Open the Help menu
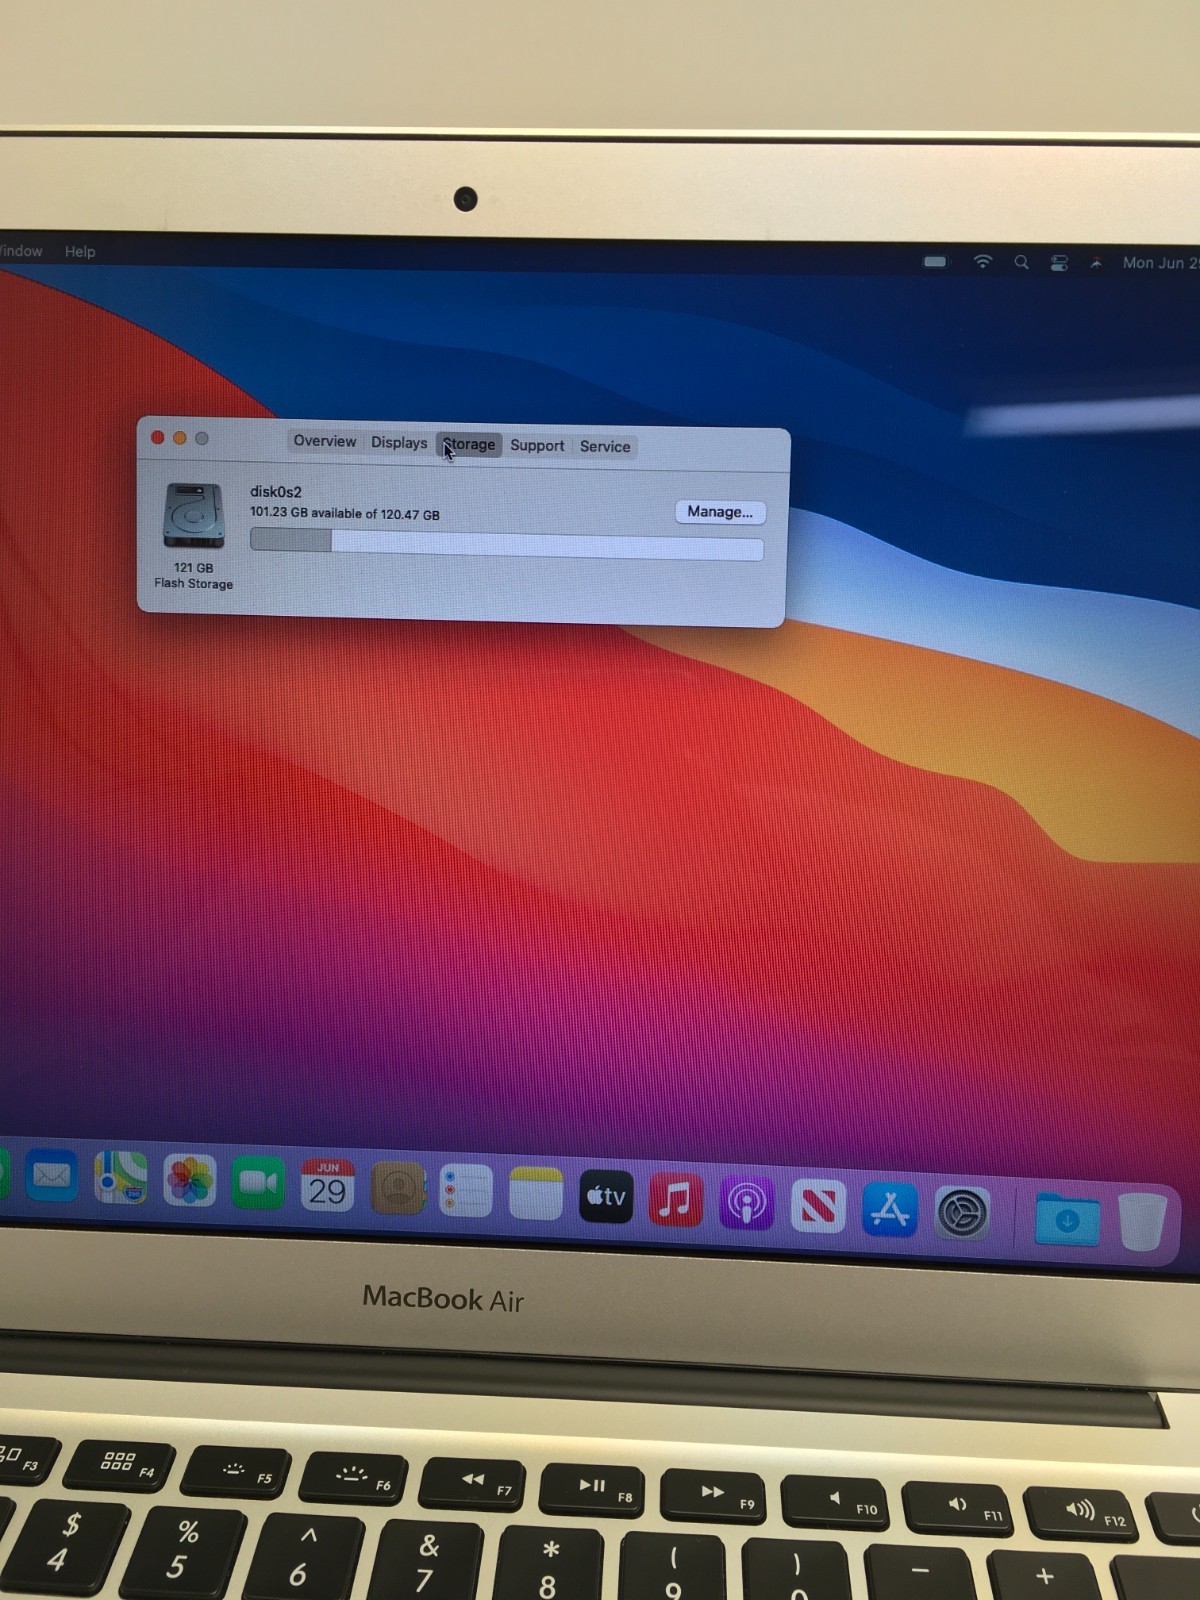Screen dimensions: 1200x1600 [x=80, y=251]
